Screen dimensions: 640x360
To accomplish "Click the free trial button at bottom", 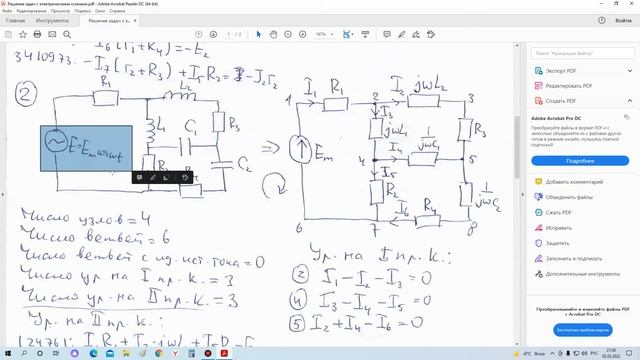I will tap(583, 330).
